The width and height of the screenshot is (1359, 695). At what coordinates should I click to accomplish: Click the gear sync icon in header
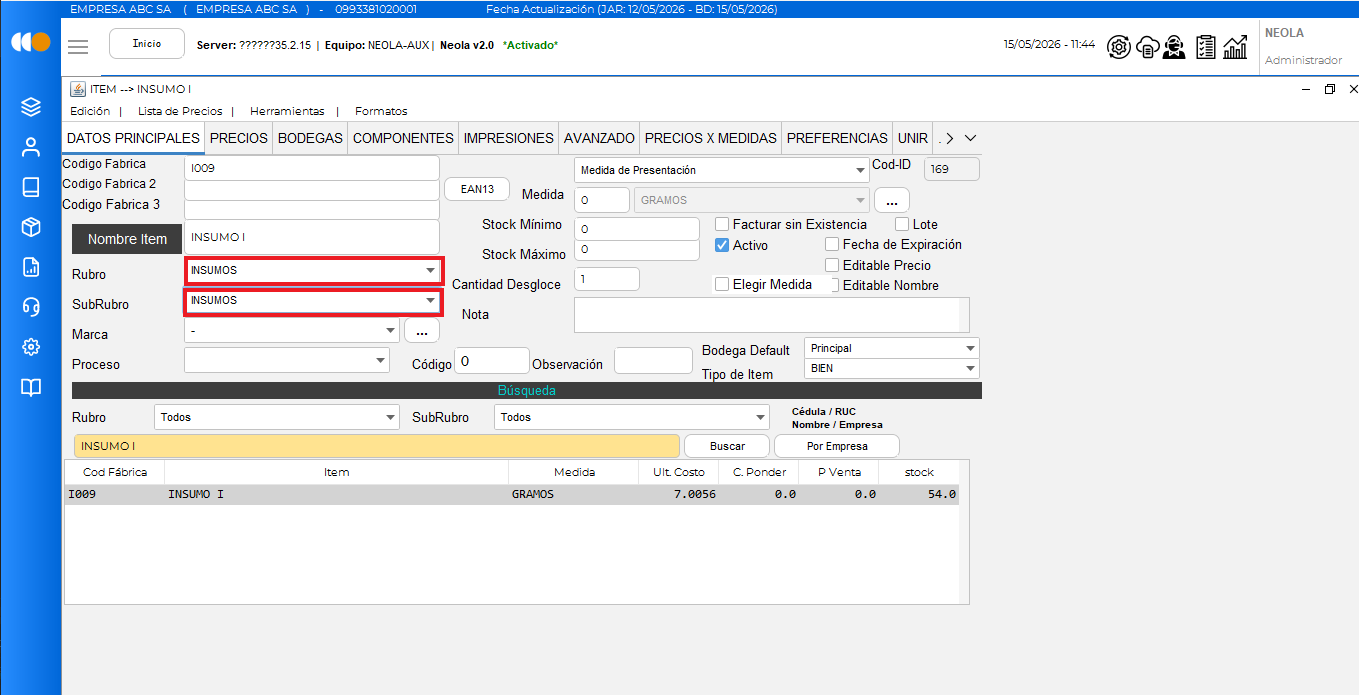1119,46
